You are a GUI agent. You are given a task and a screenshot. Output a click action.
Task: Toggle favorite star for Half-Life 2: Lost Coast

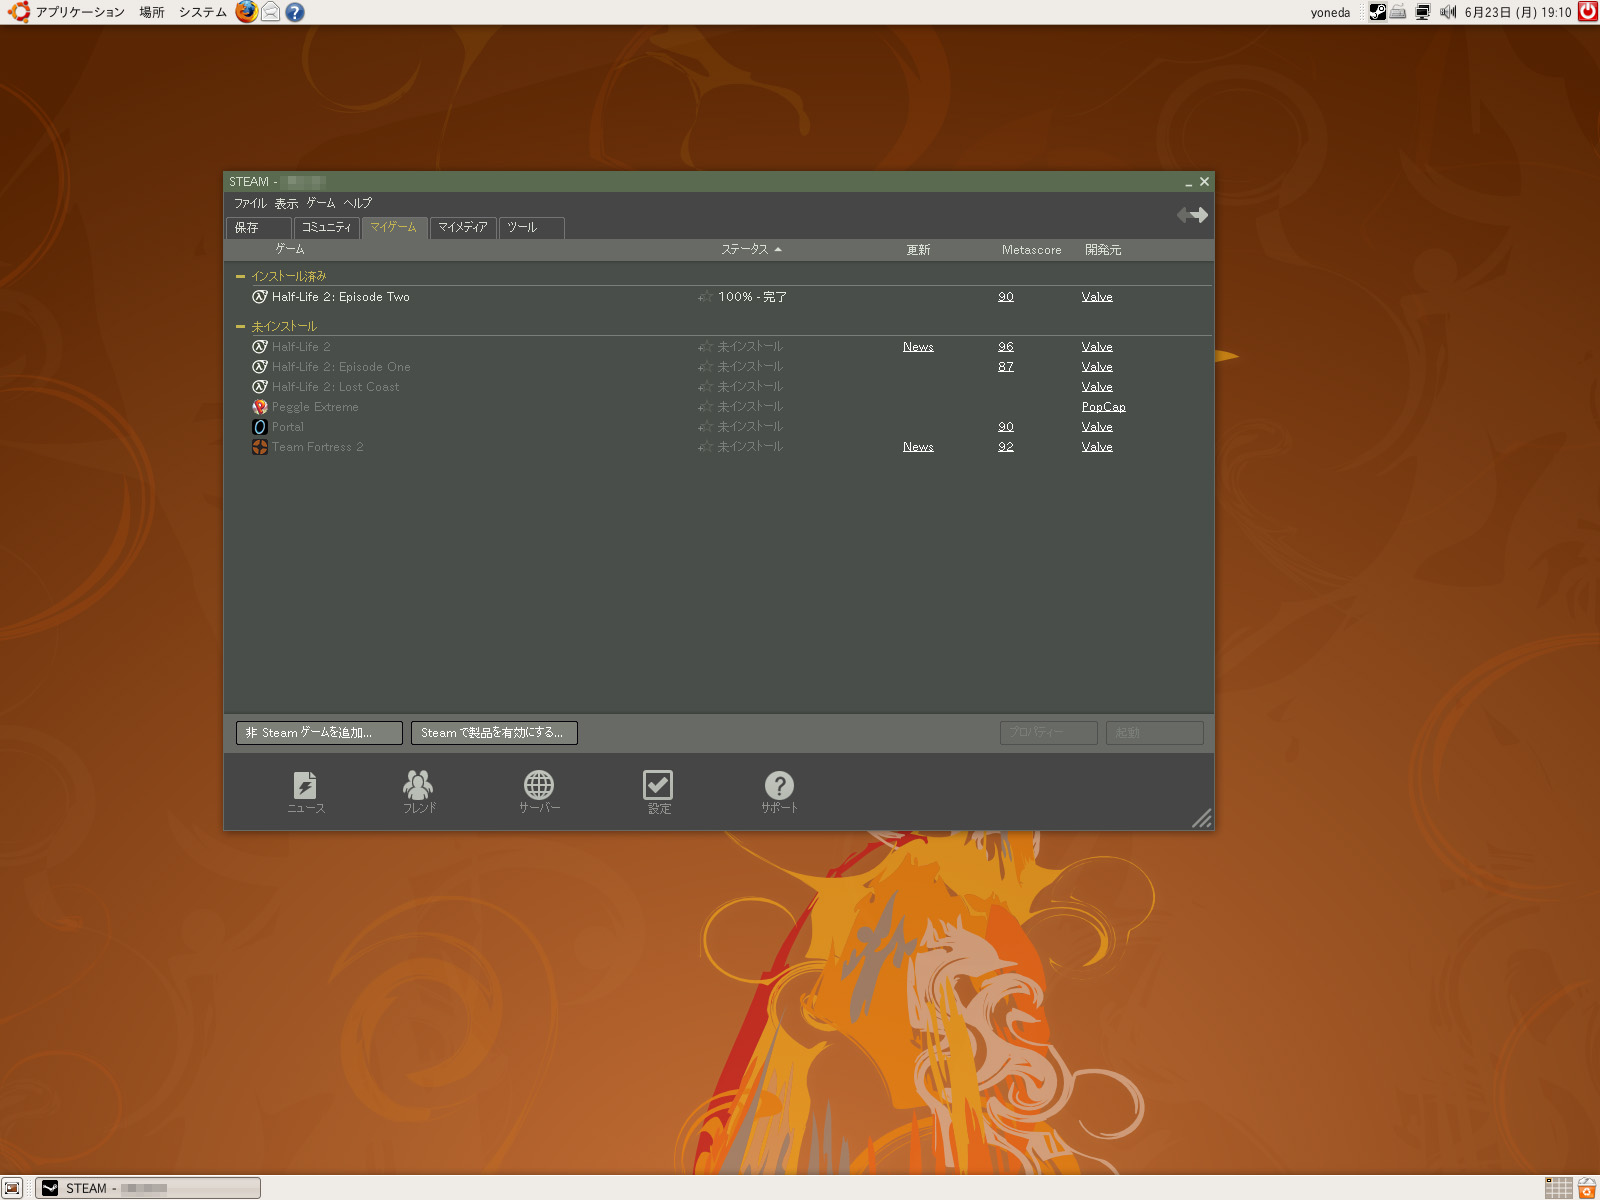(x=705, y=387)
